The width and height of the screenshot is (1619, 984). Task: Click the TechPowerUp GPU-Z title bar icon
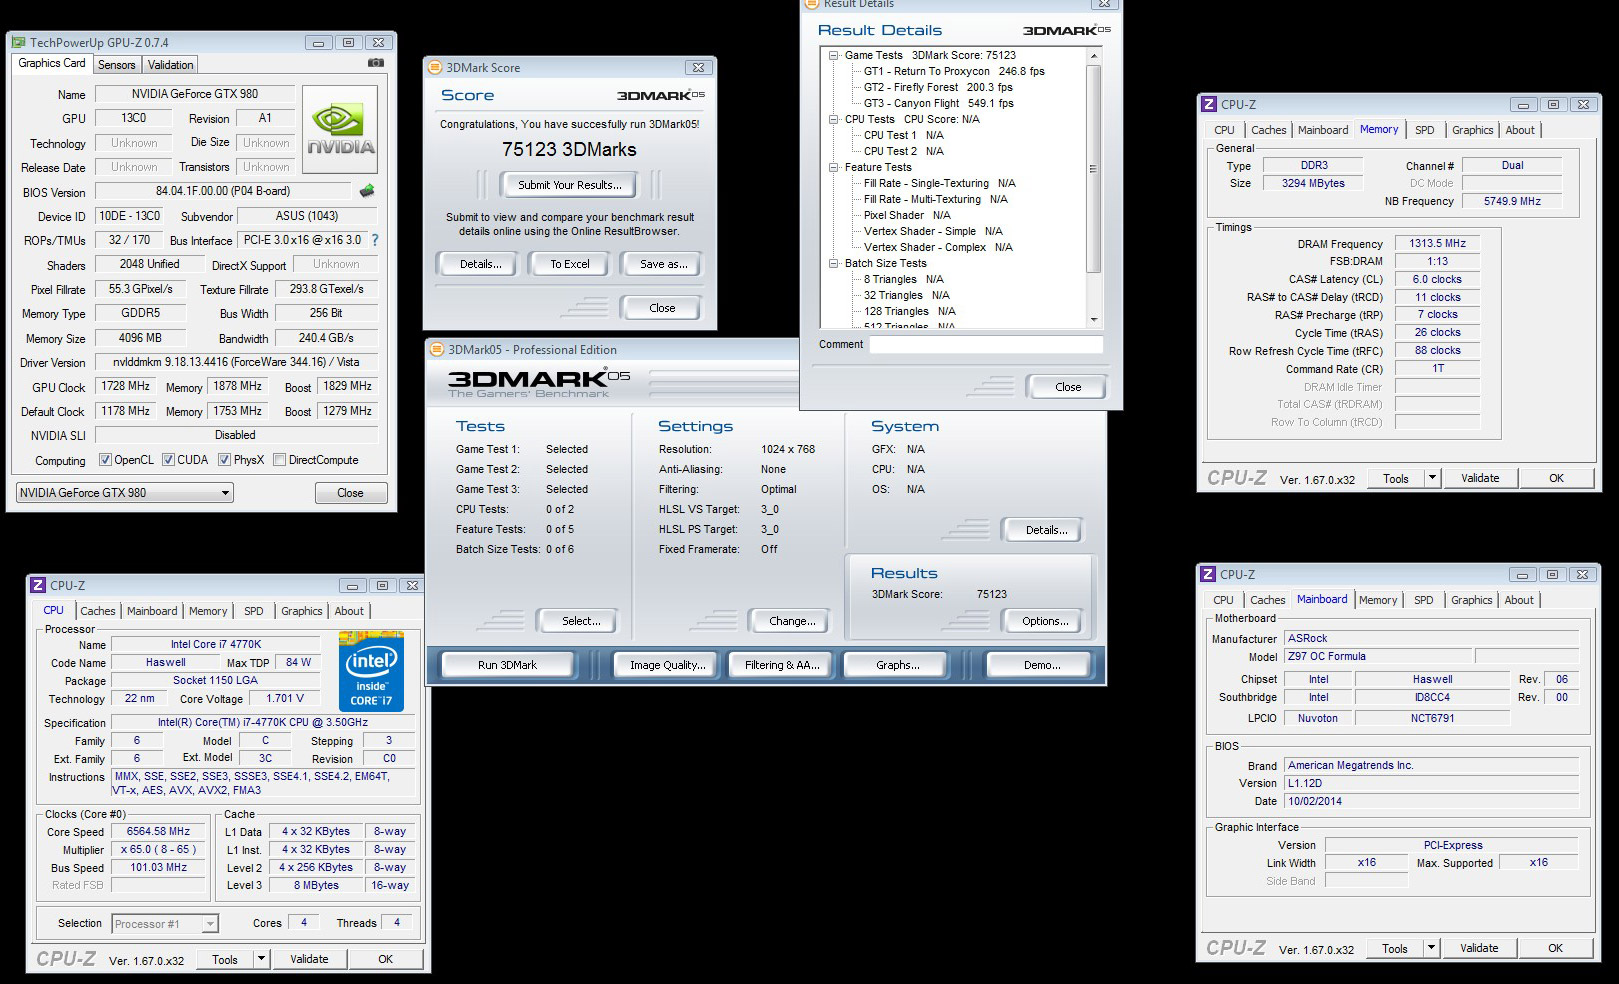coord(19,42)
